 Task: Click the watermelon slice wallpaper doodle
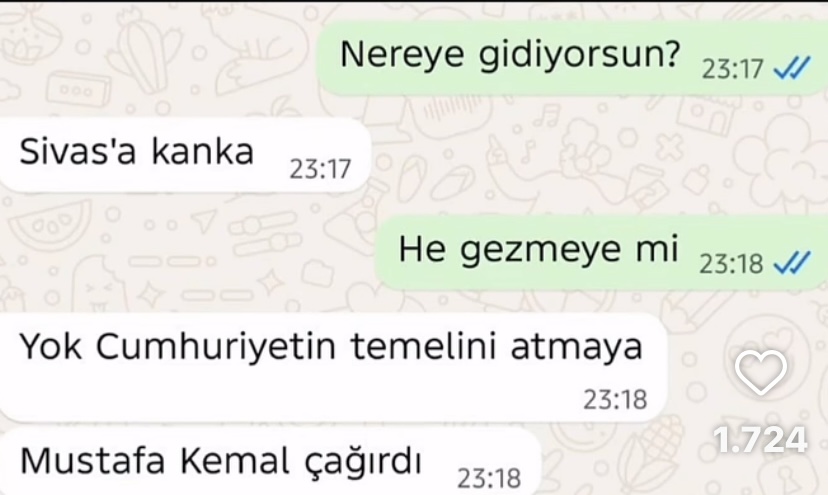coord(51,226)
